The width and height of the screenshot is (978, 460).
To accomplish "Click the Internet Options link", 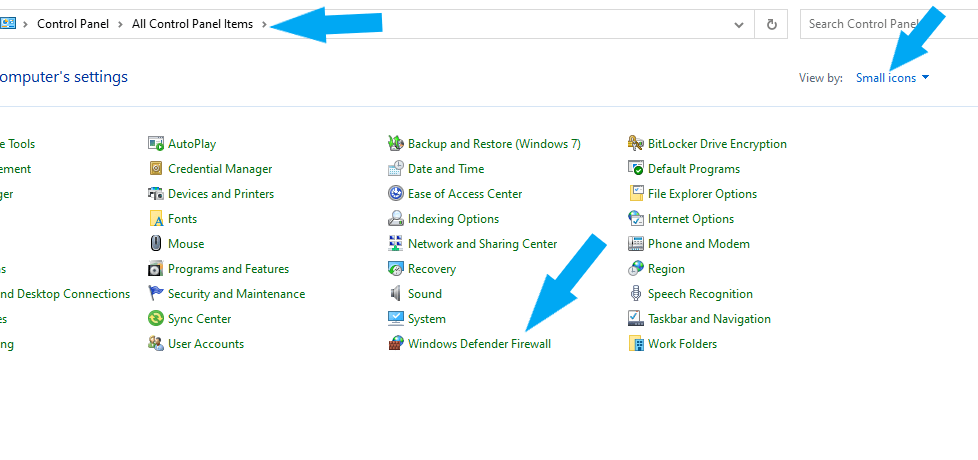I will 691,219.
